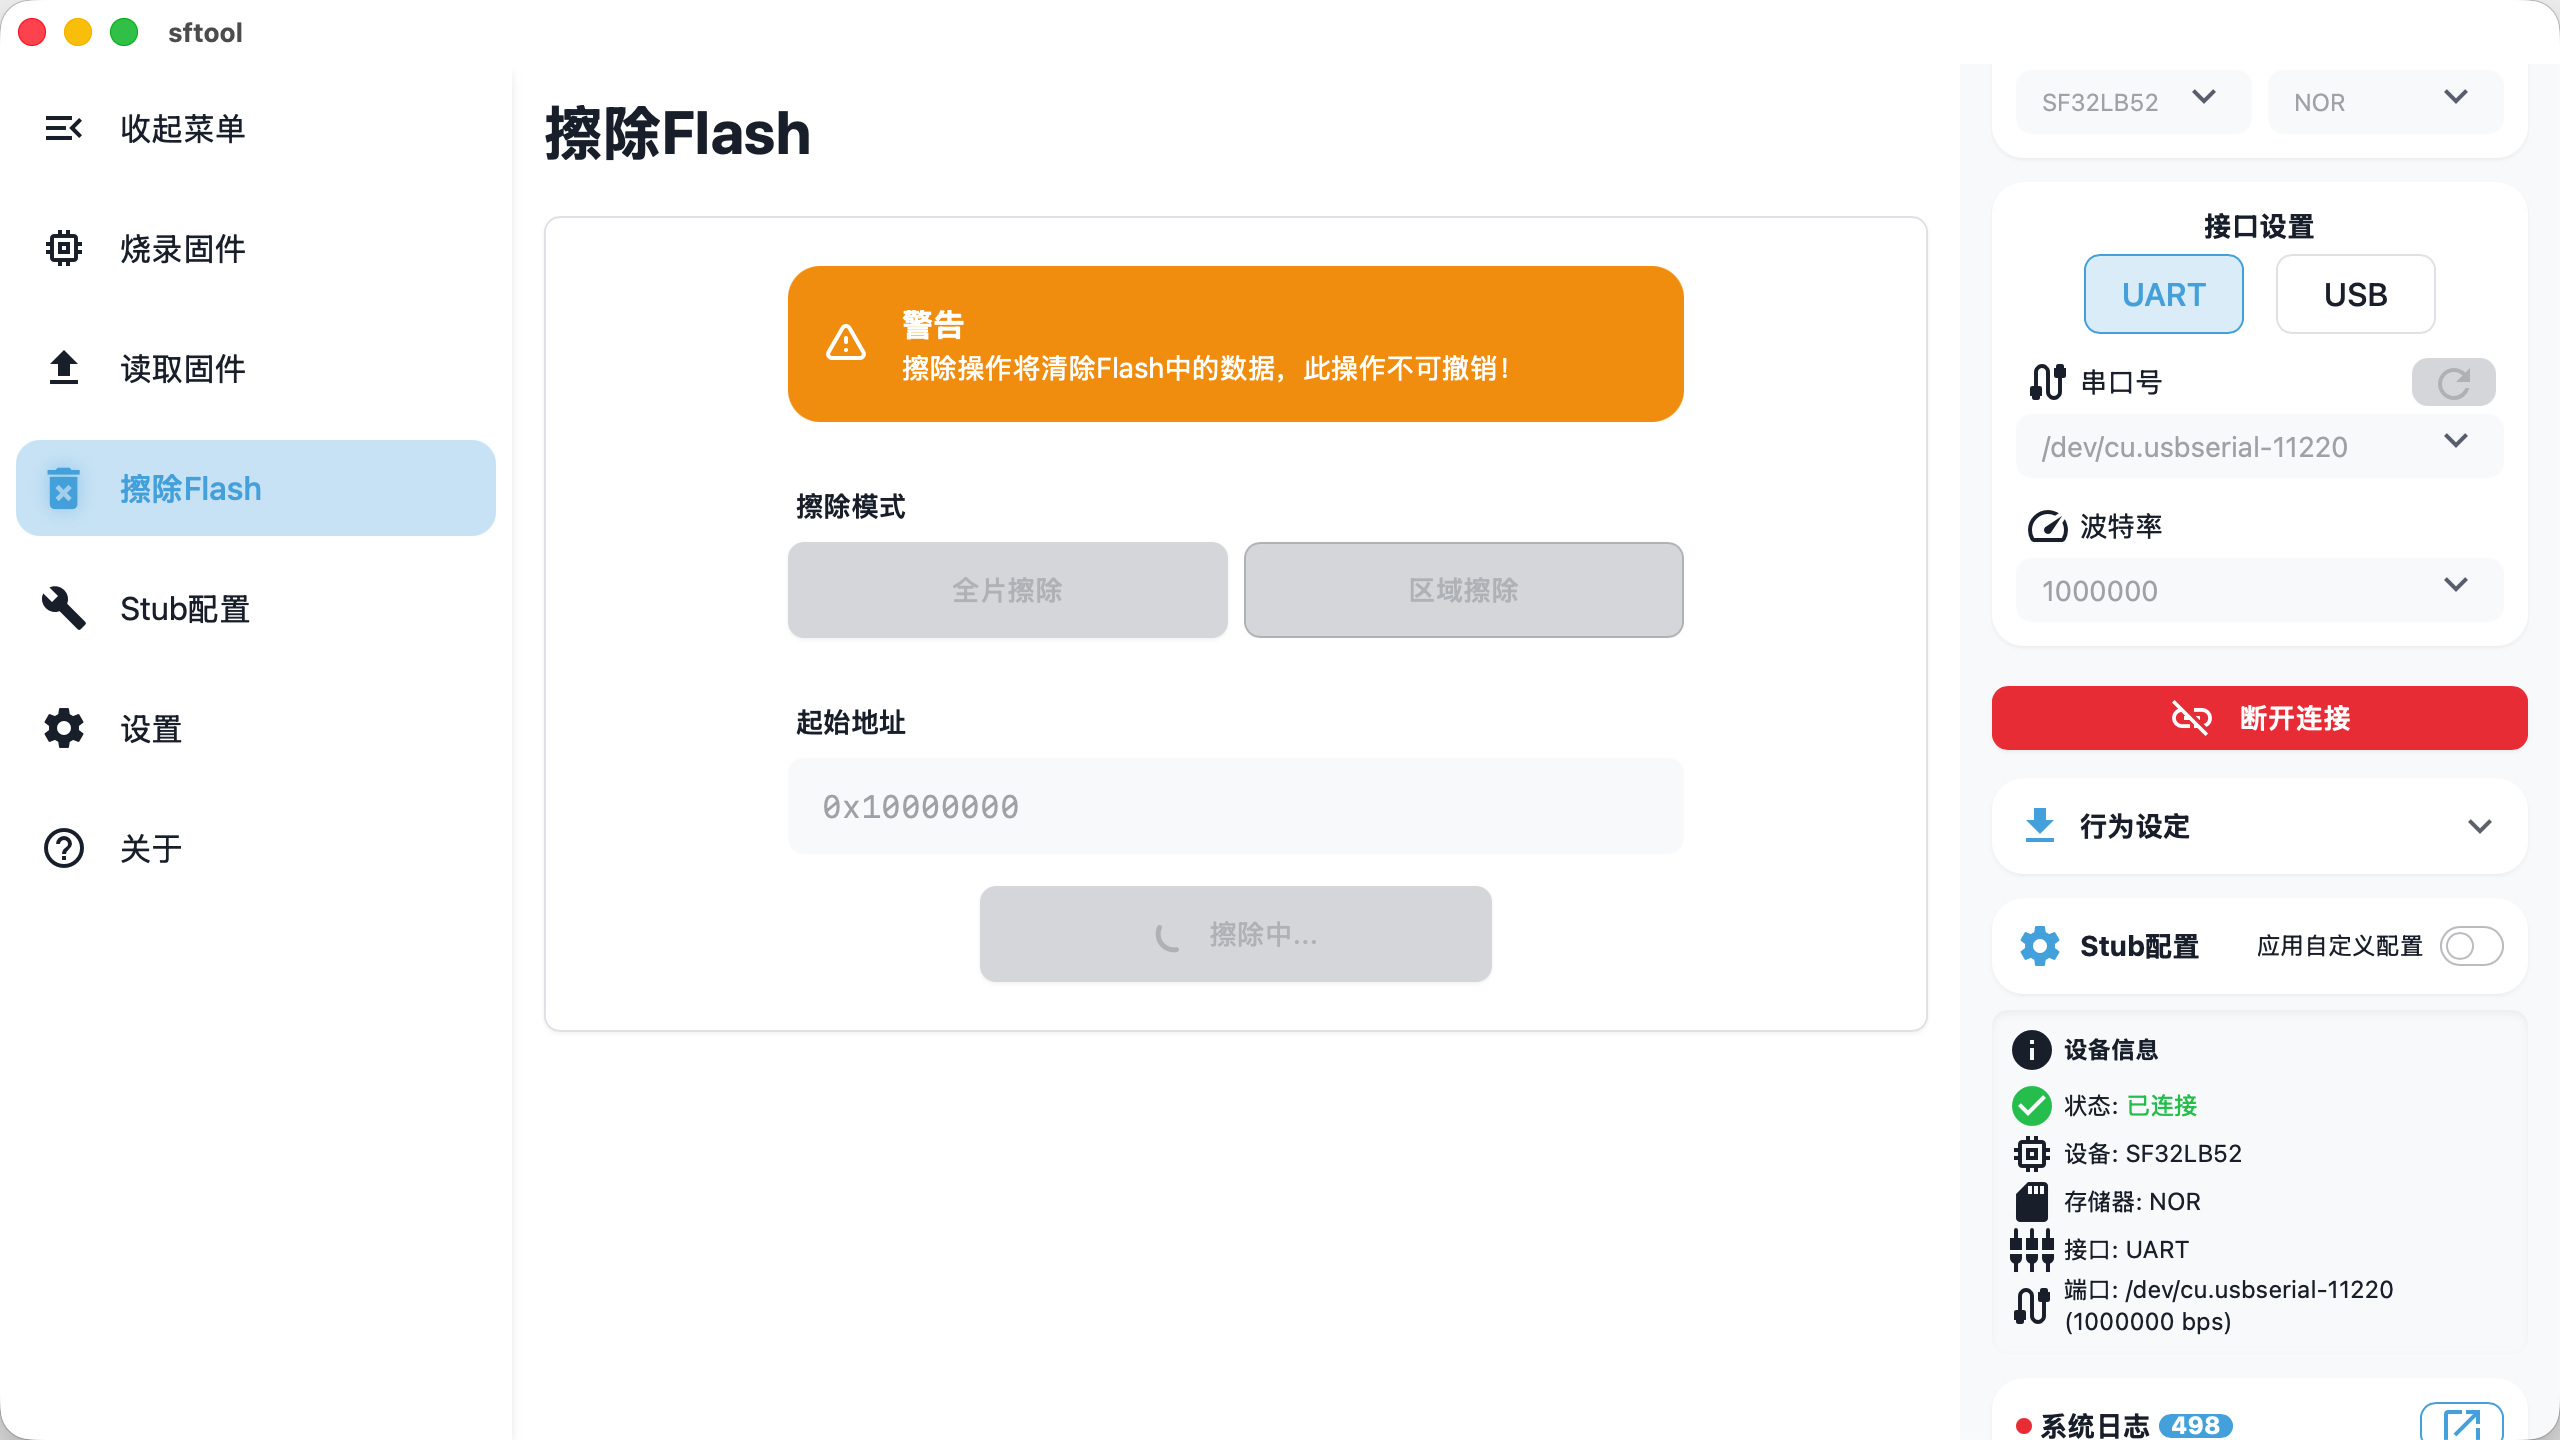Open the baud rate 1000000 dropdown

(x=2258, y=590)
